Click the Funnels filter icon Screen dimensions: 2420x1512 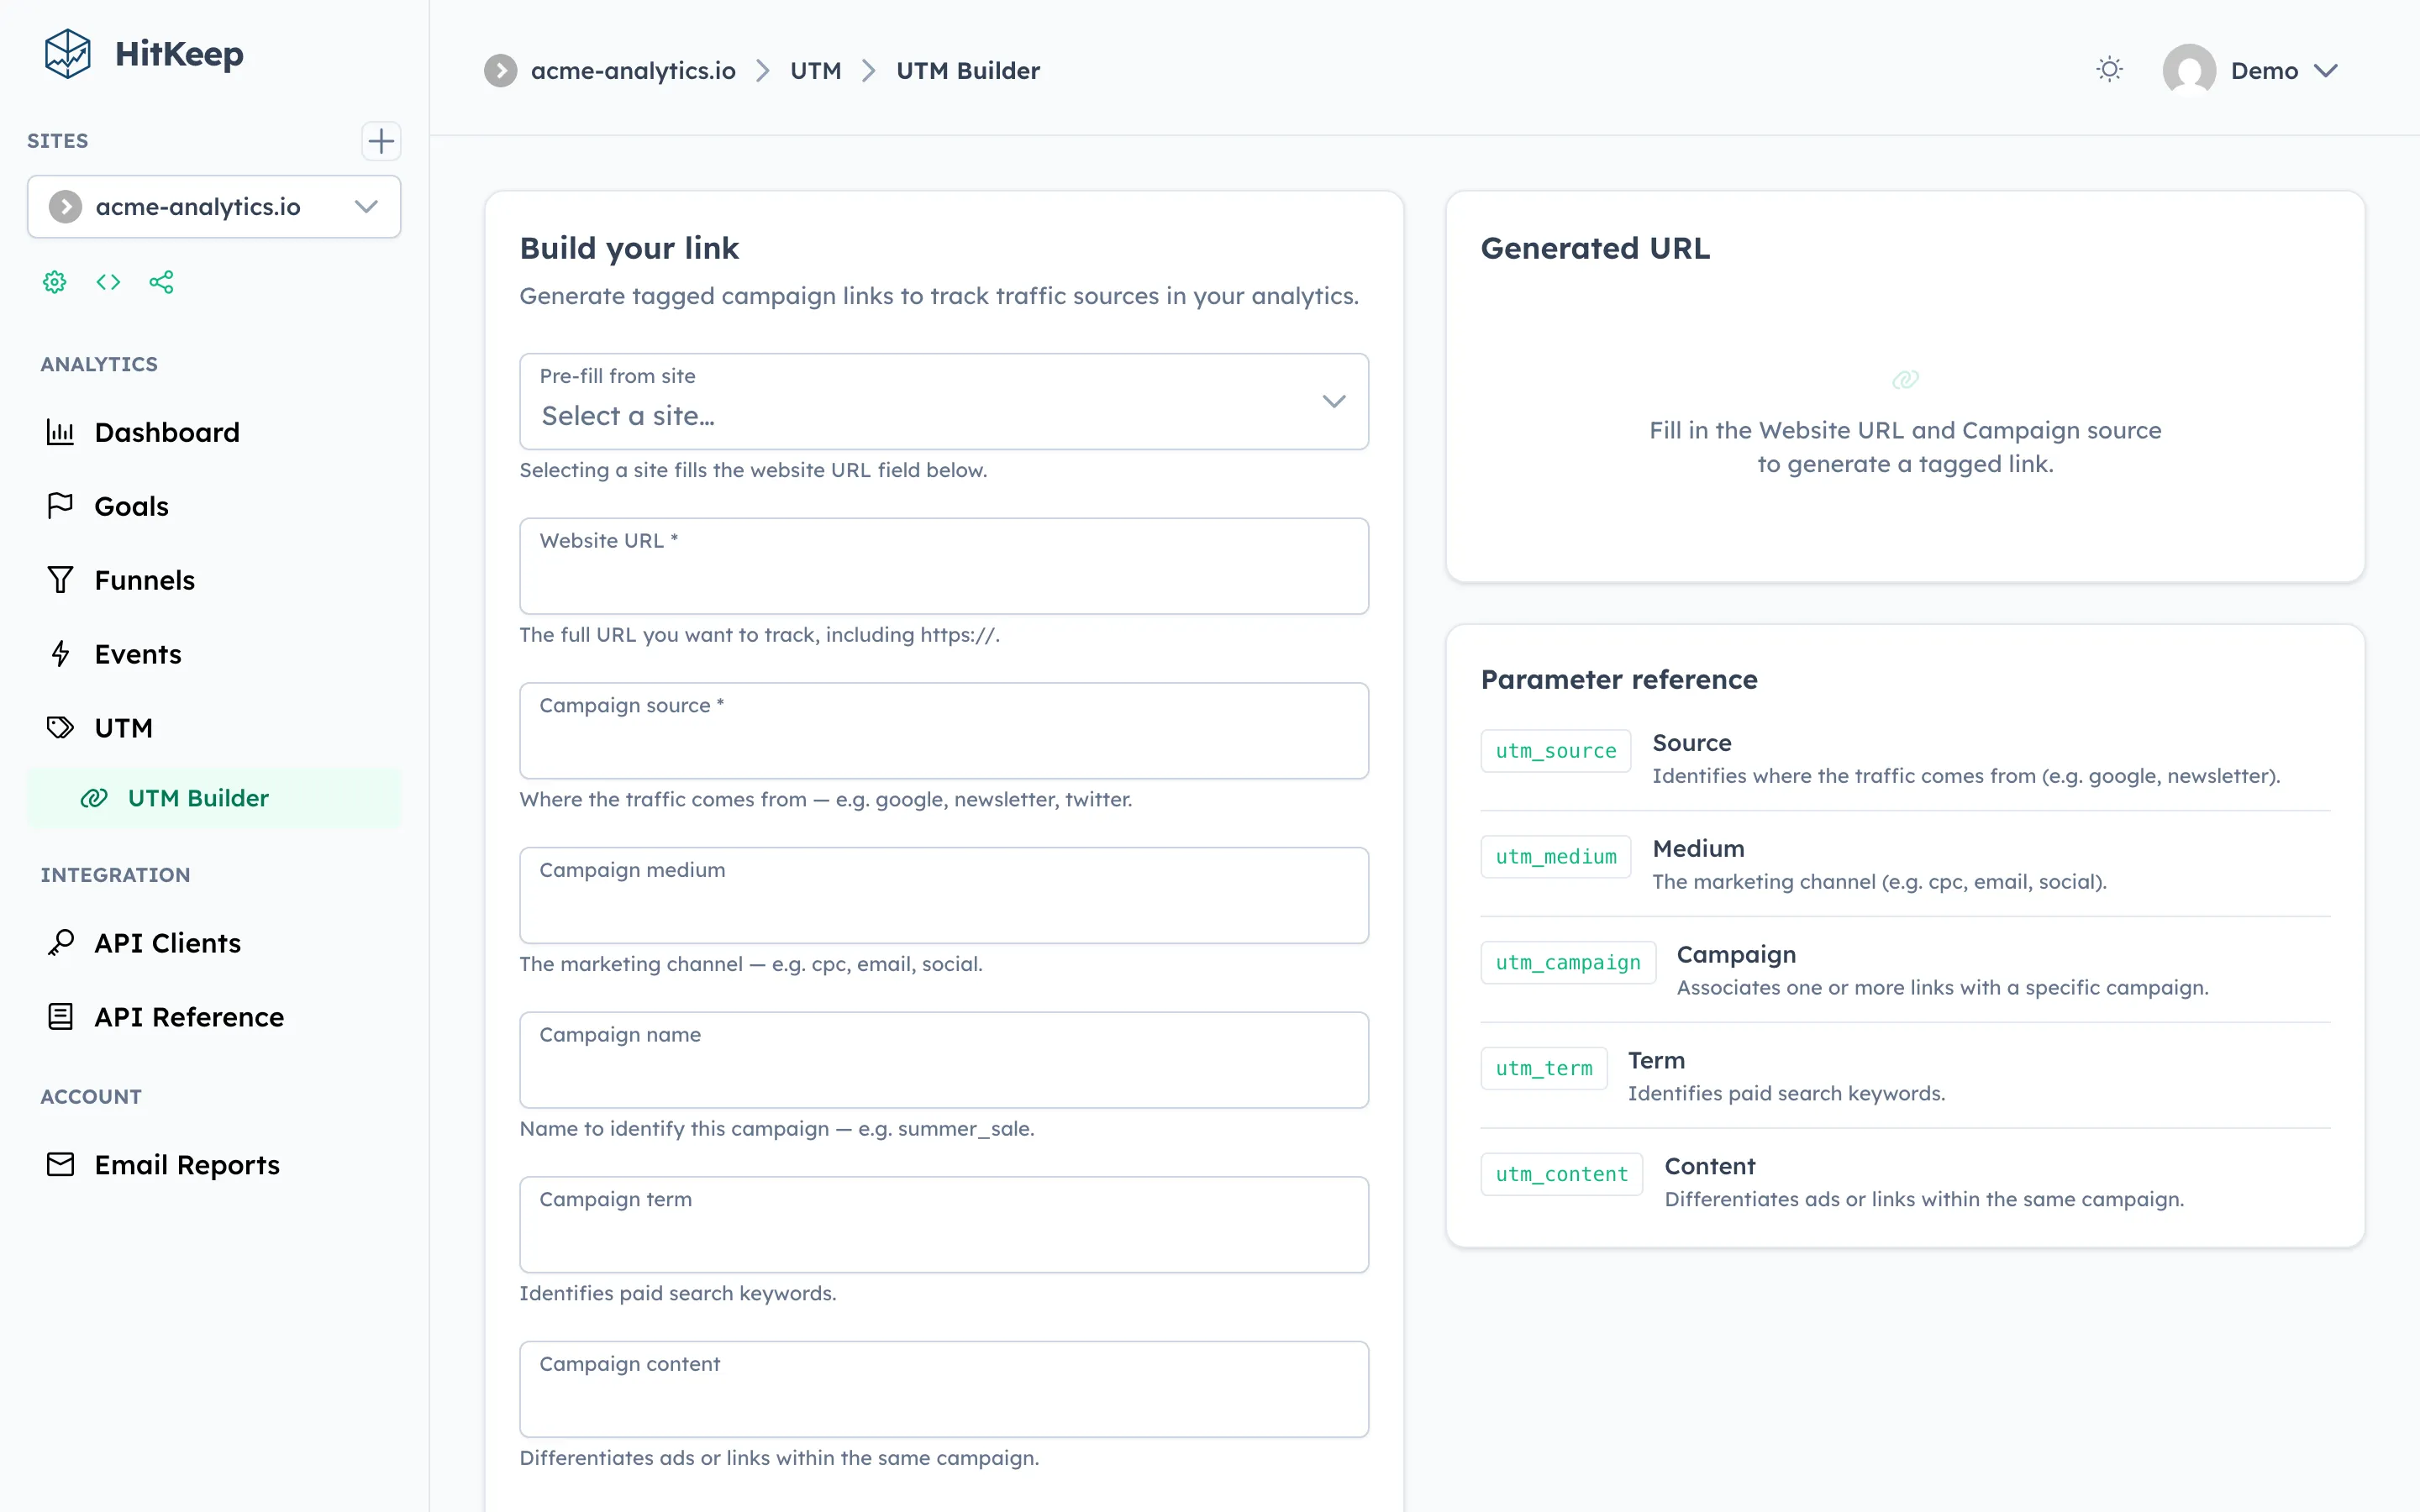(x=61, y=579)
